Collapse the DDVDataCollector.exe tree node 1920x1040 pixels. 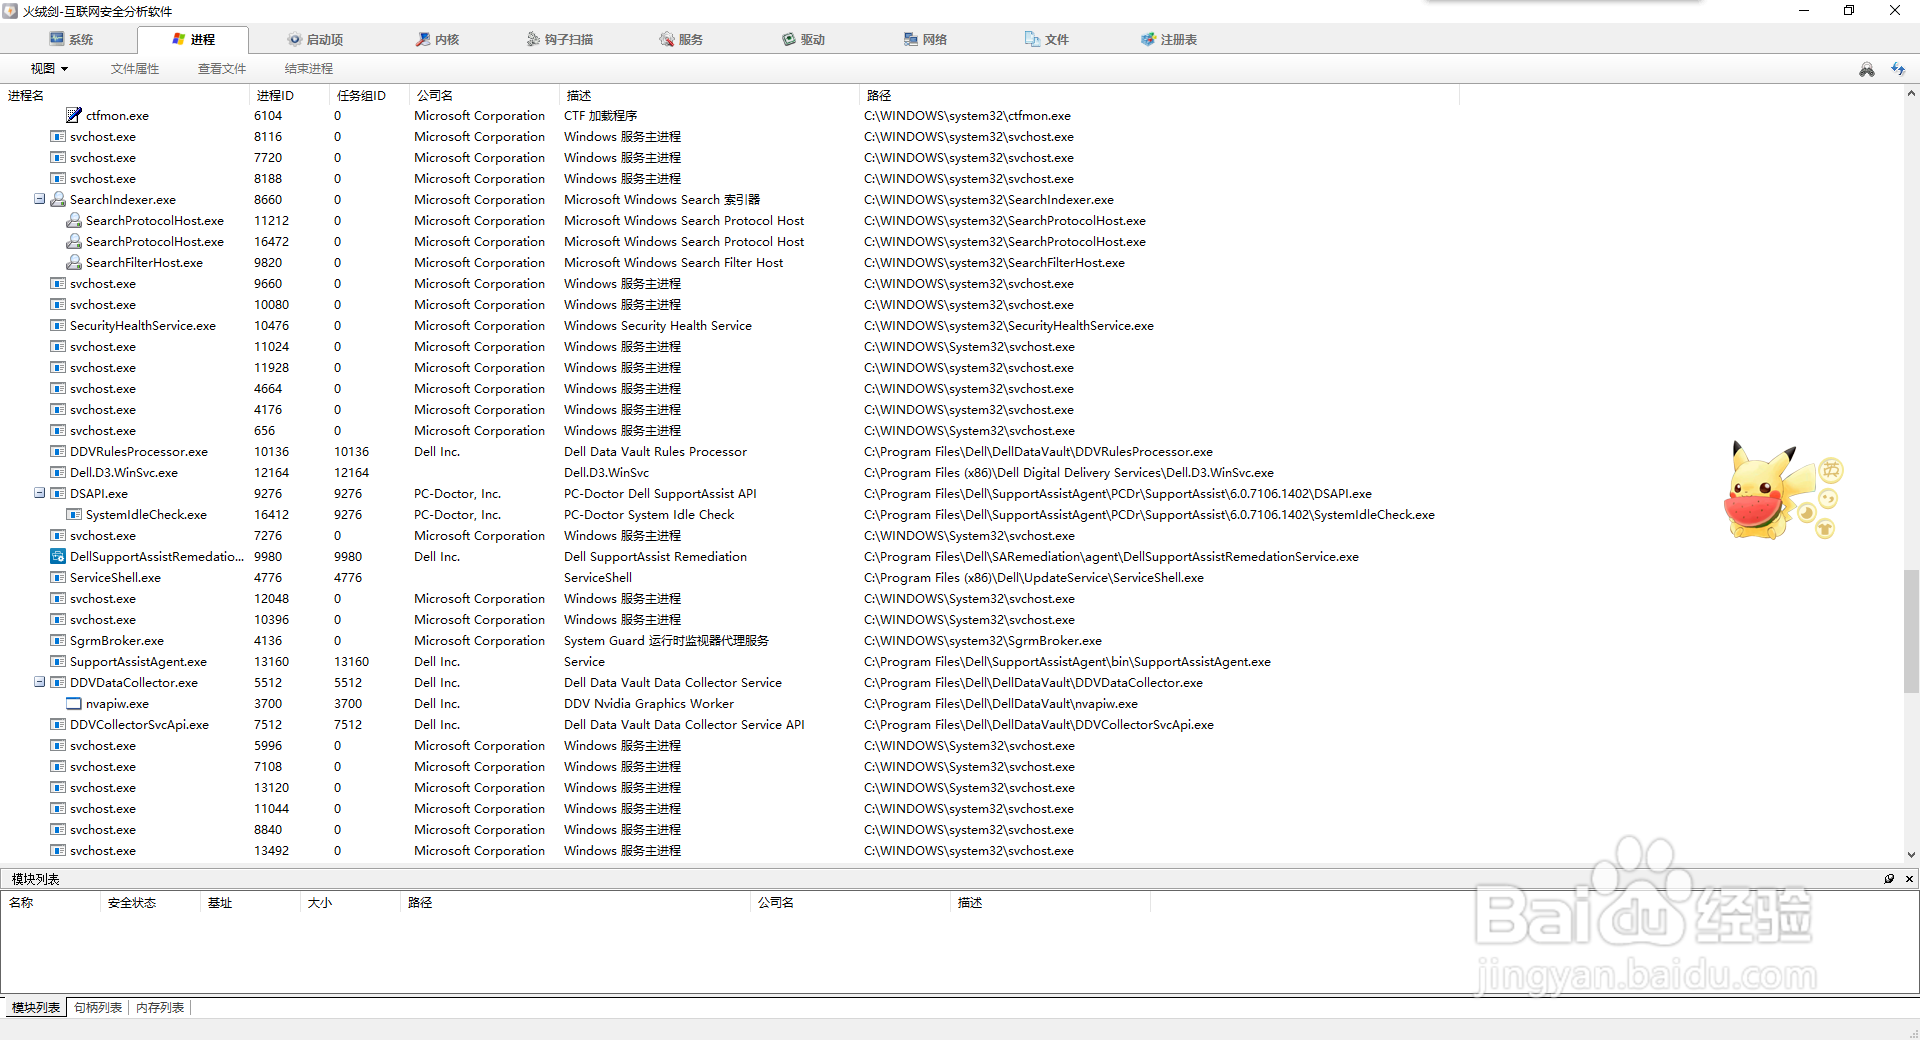[x=40, y=682]
